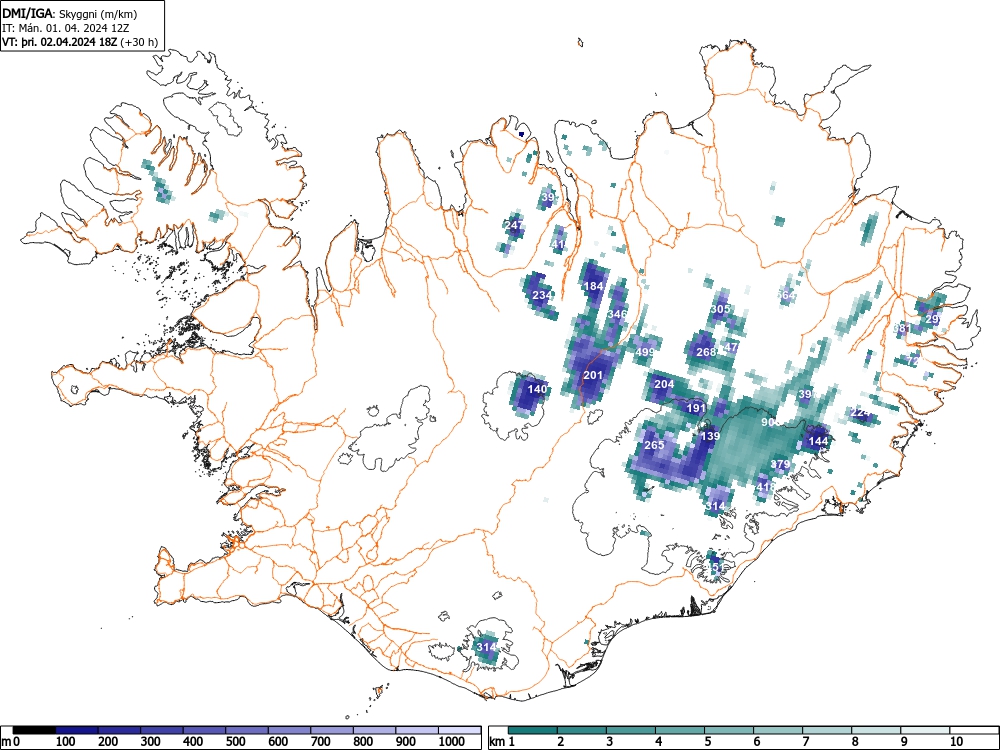Screen dimensions: 1000x750
Task: Select the teal swatch between km 3 and 4
Action: click(630, 730)
